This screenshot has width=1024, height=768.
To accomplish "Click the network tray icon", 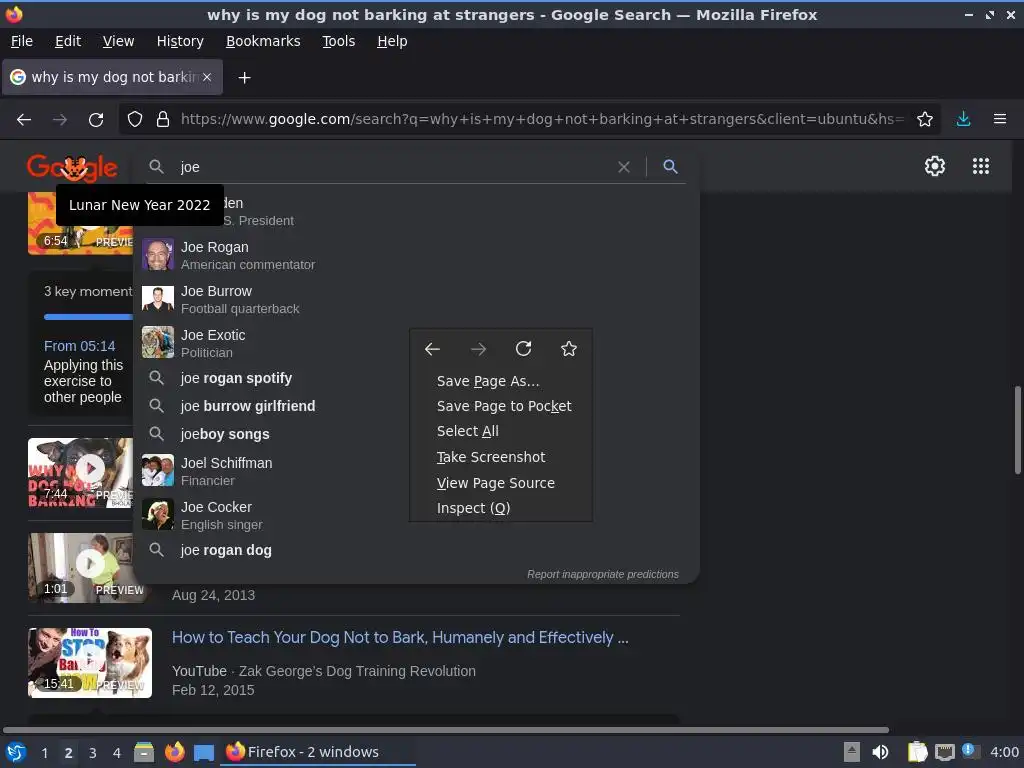I will point(944,752).
